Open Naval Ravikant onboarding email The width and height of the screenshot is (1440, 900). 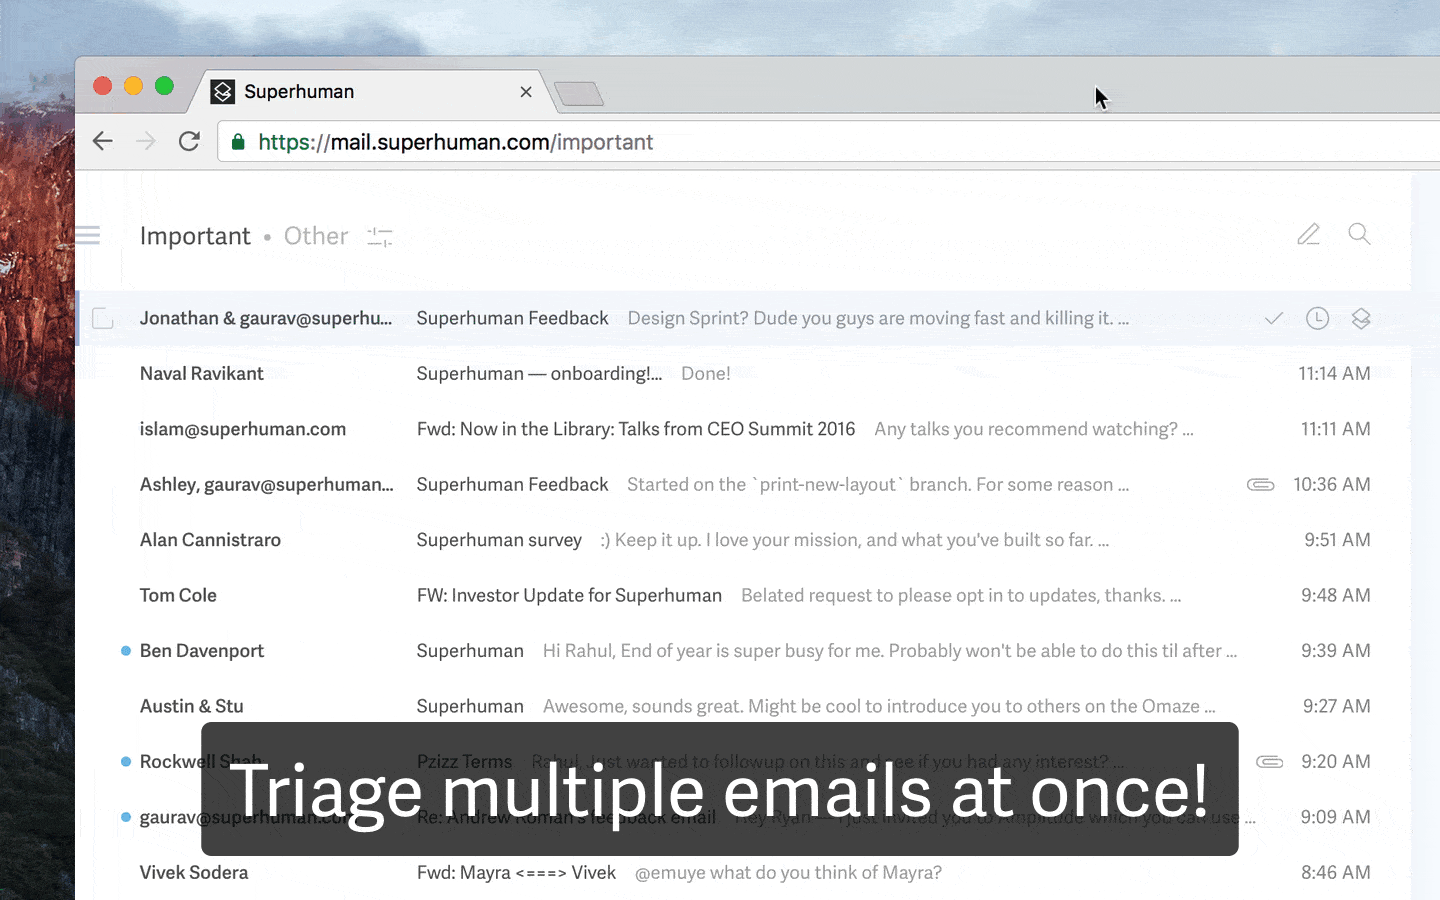tap(744, 374)
